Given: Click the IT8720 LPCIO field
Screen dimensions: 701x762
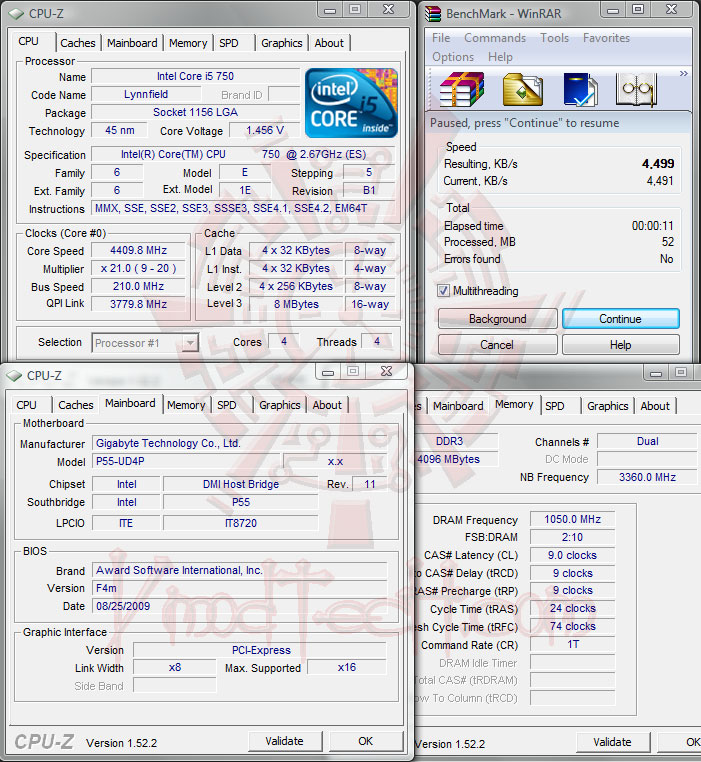Looking at the screenshot, I should (241, 523).
